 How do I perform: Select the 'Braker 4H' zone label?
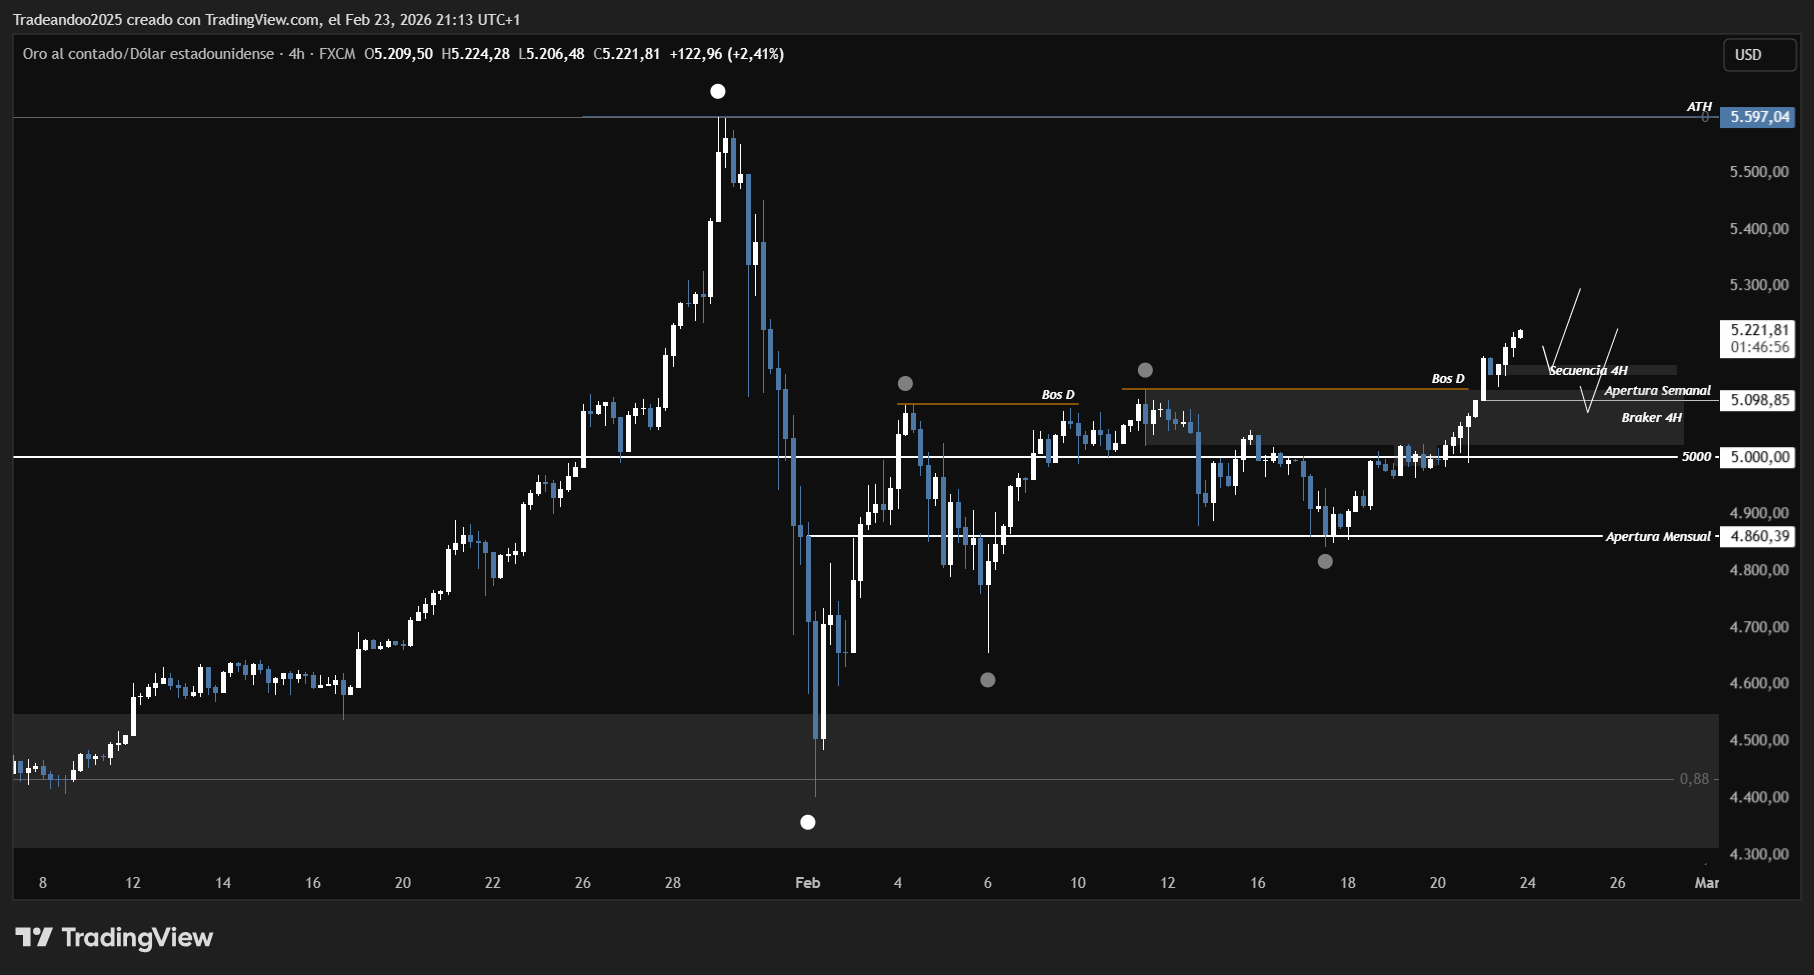pos(1651,418)
